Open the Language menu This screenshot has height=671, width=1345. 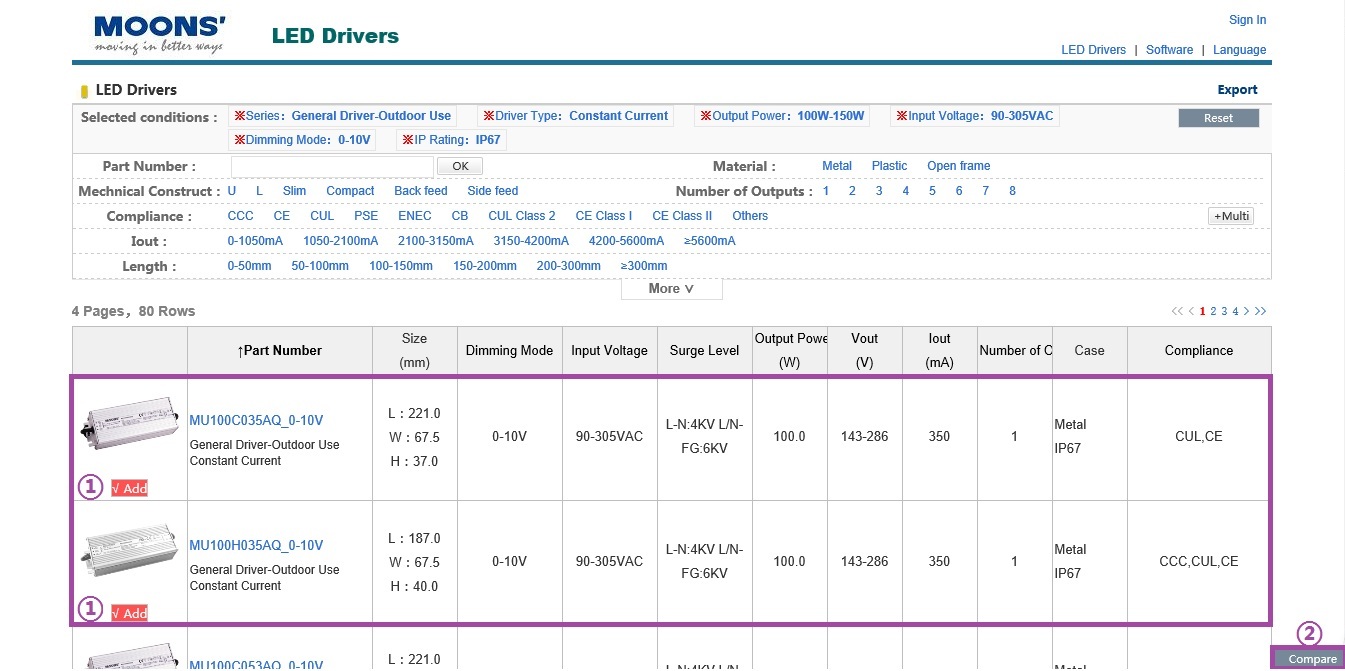click(x=1239, y=50)
